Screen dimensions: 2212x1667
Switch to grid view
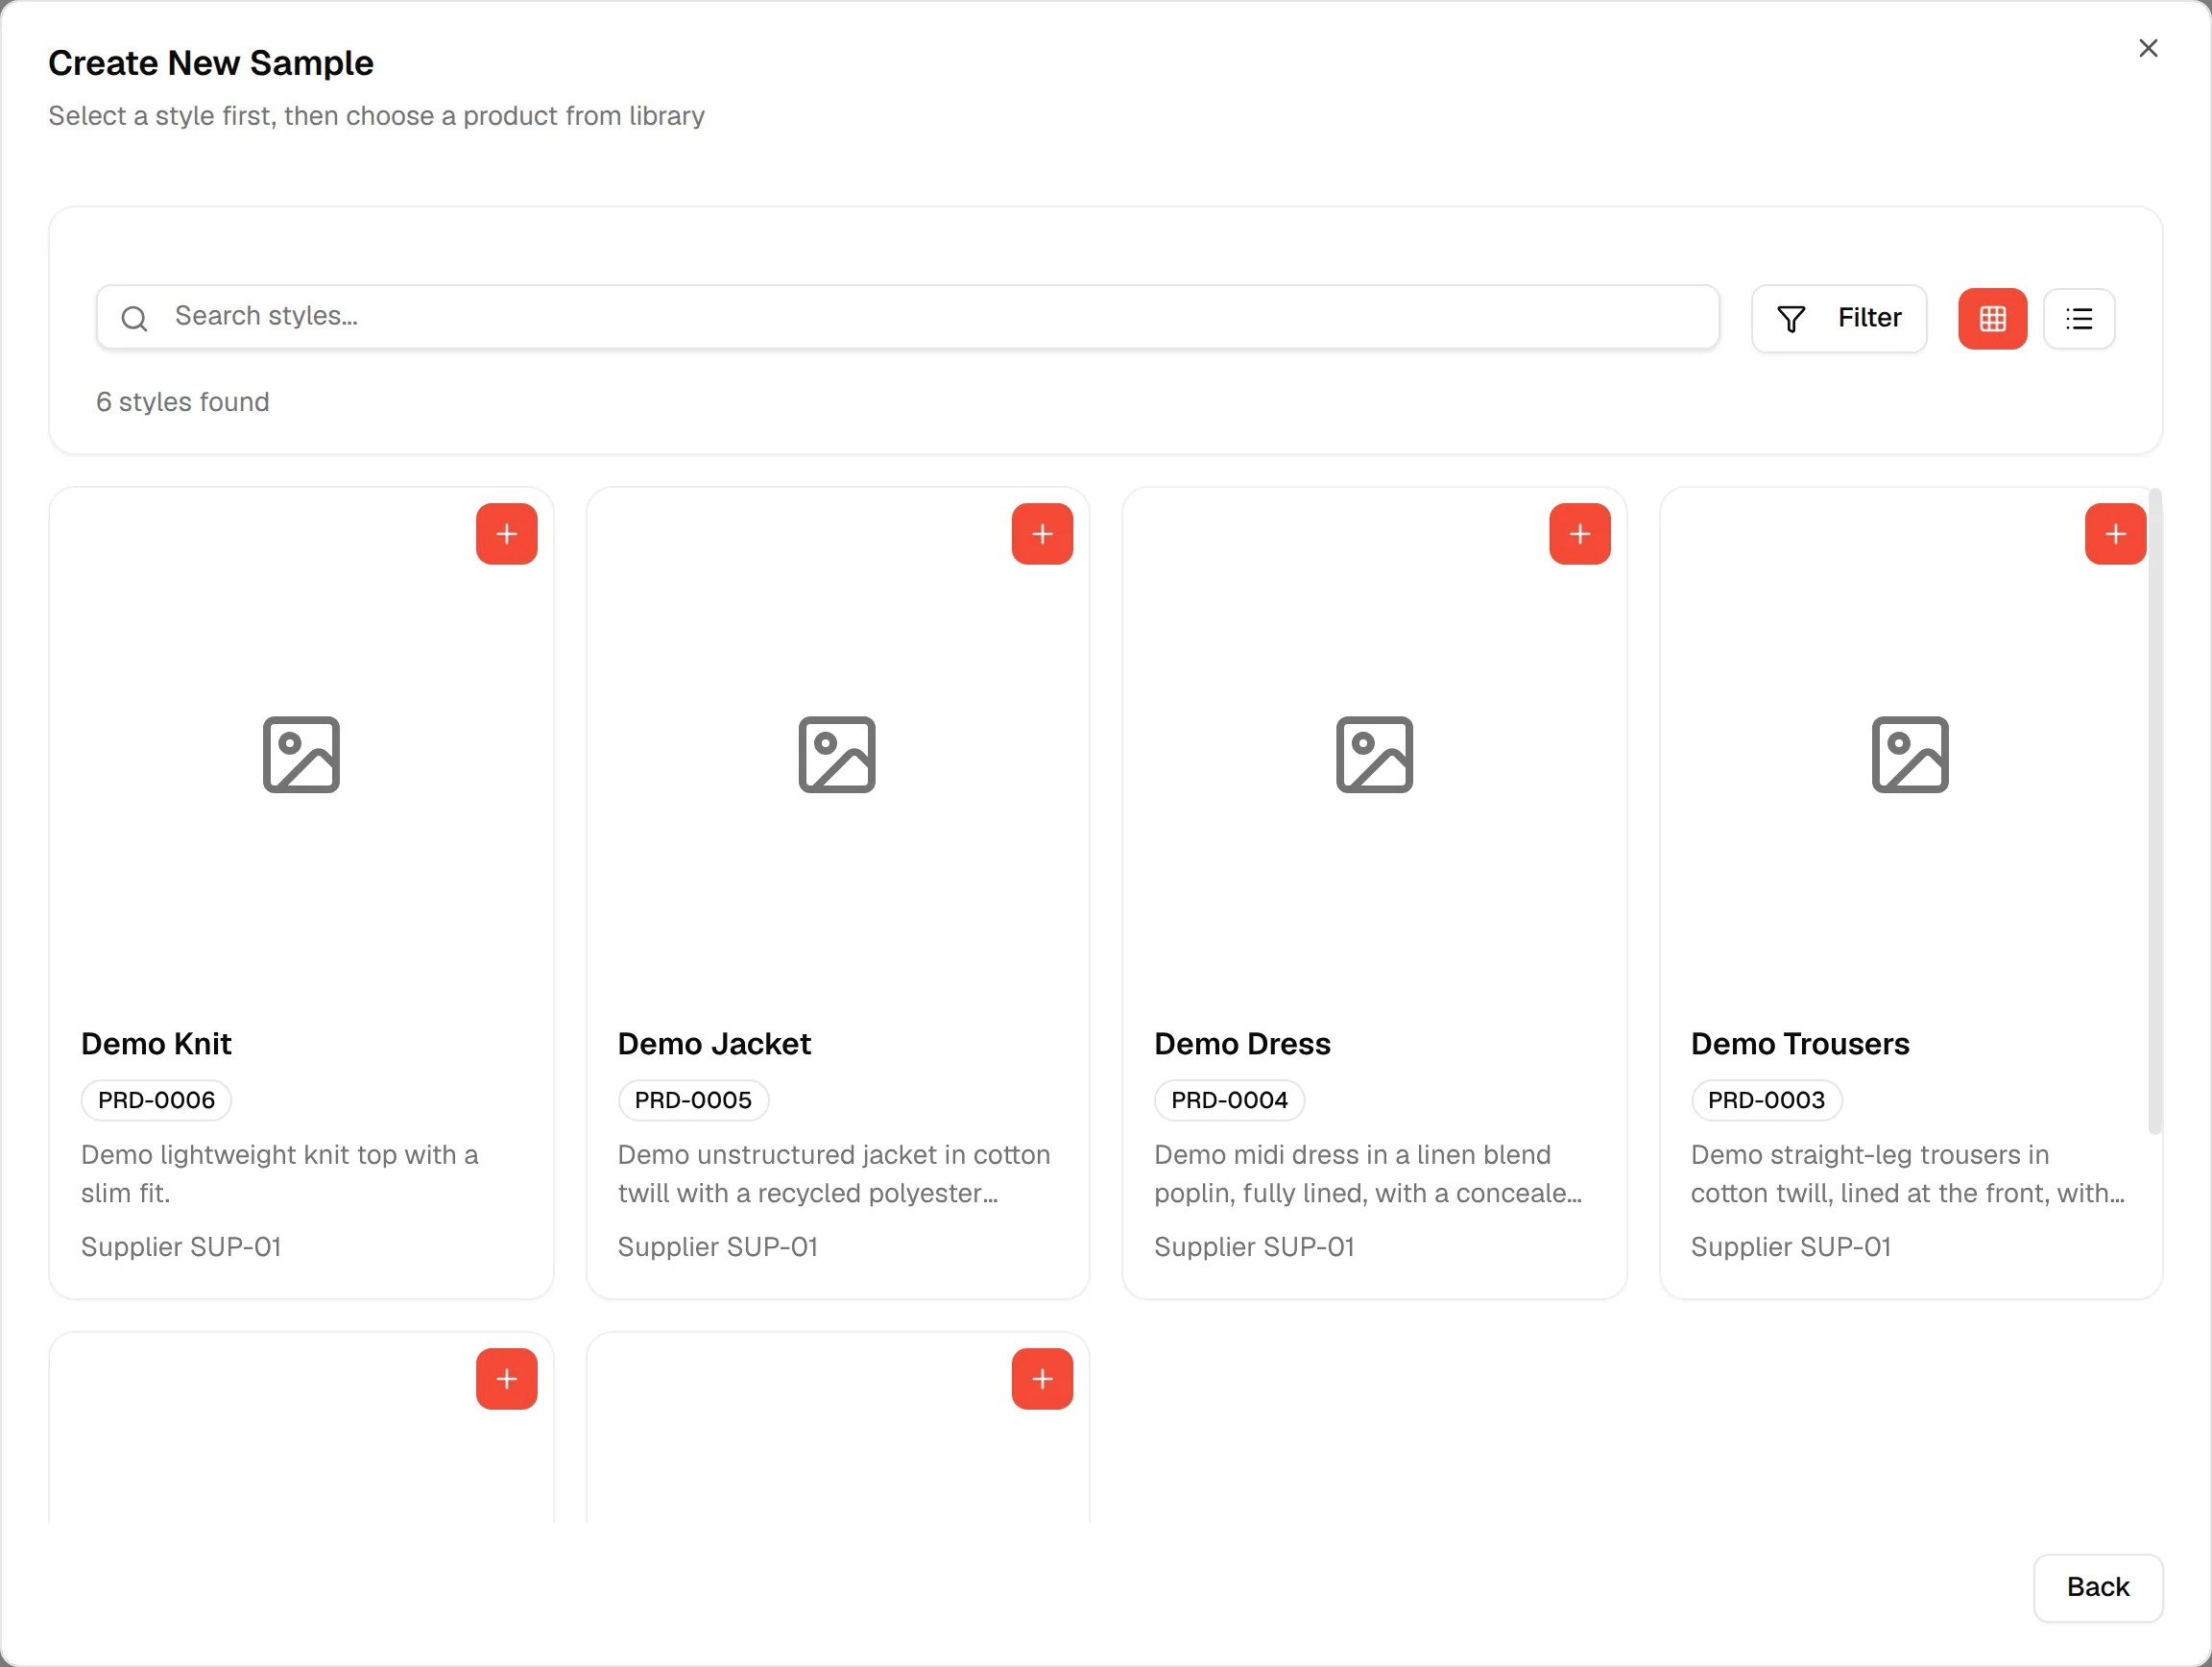pyautogui.click(x=1992, y=319)
